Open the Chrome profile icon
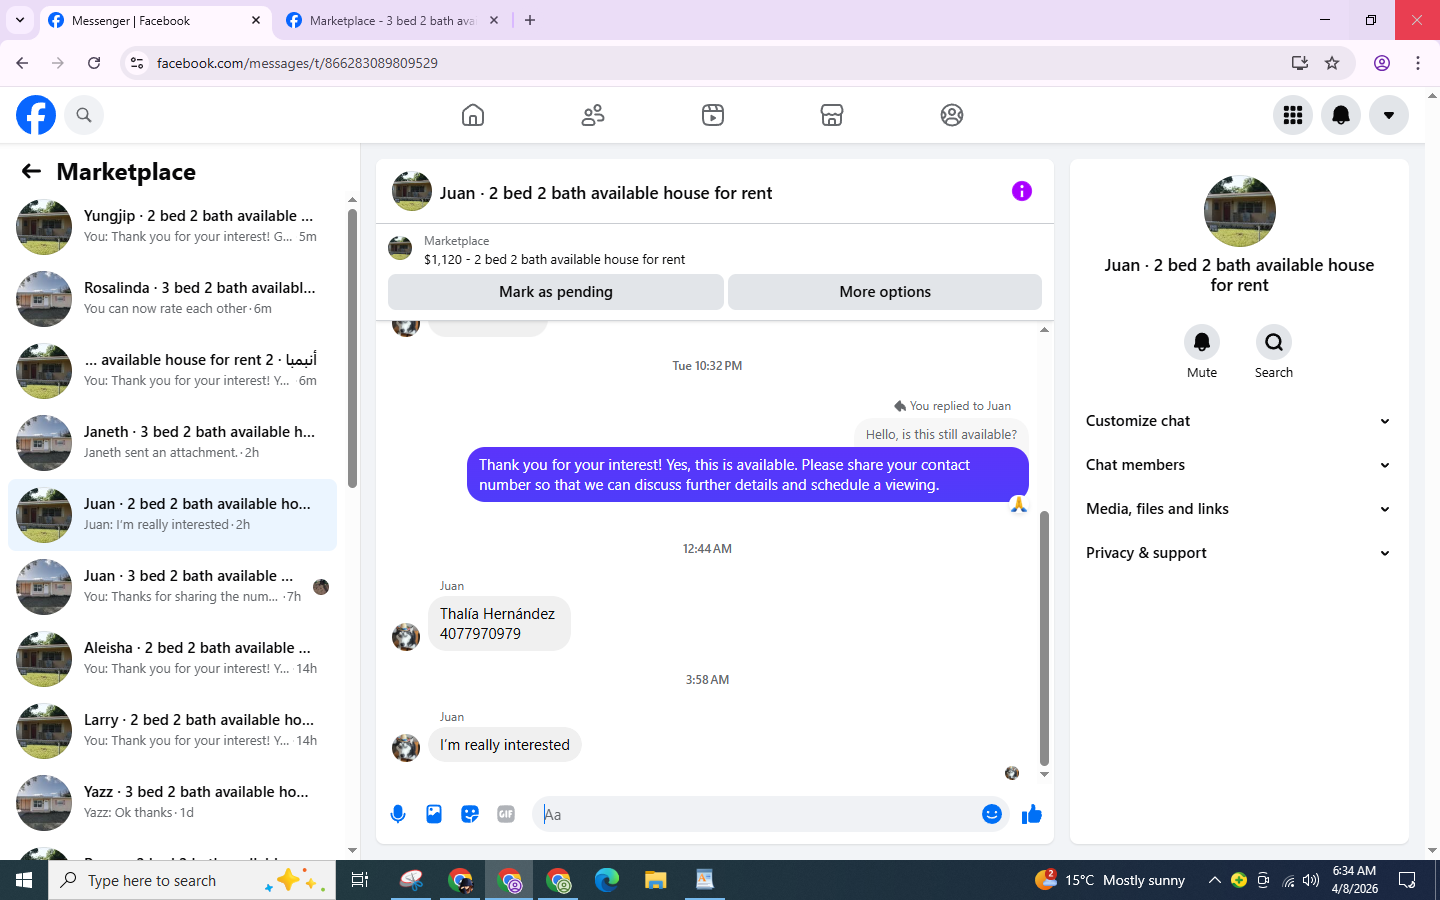 pos(1382,63)
